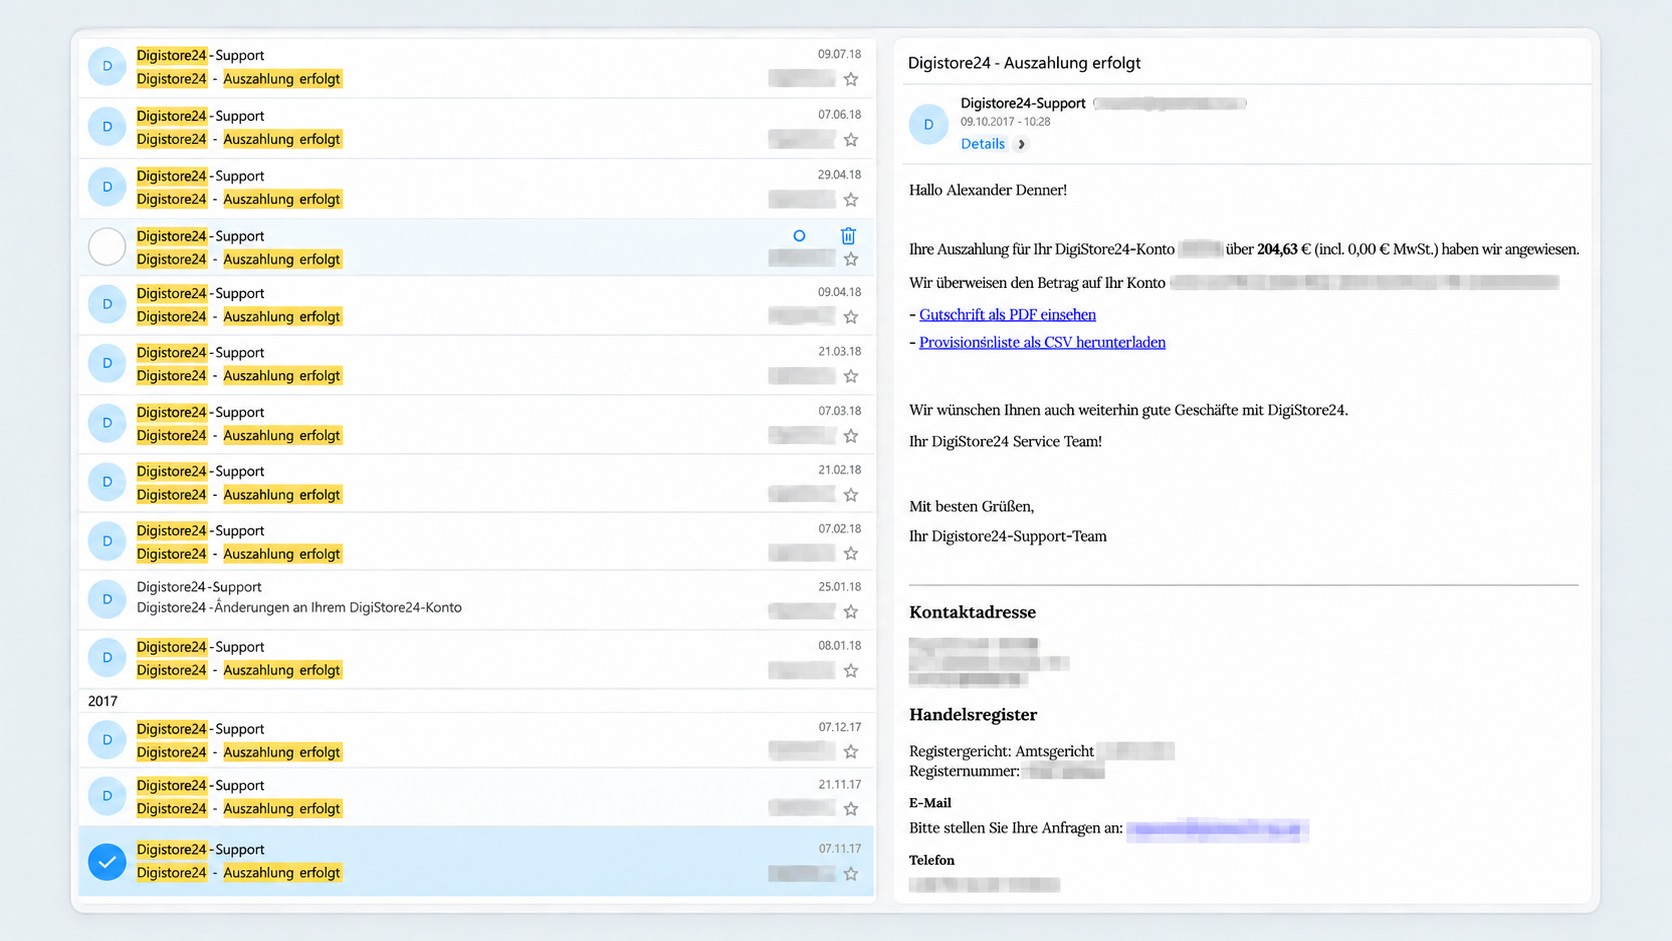Screen dimensions: 1672x941
Task: Star the email dated 21.11.17
Action: (851, 808)
